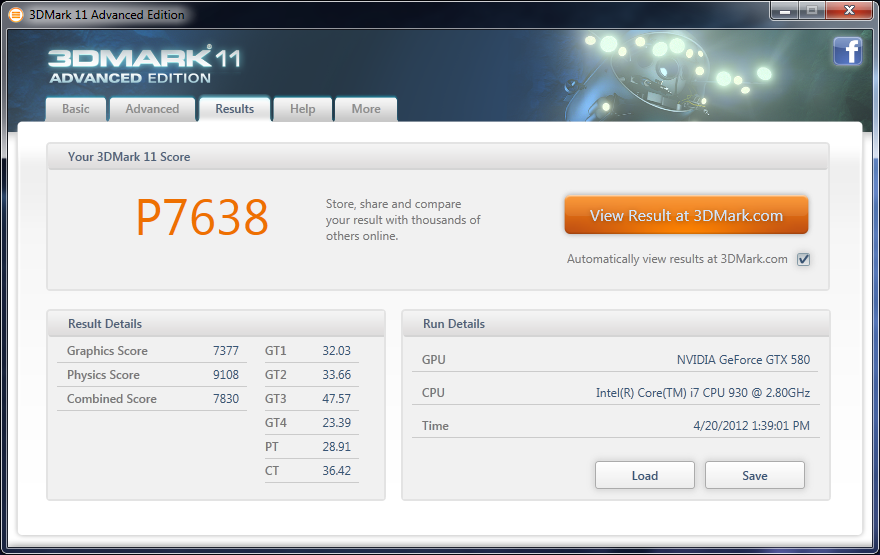Click the Store, share and compare description text
880x555 pixels.
[x=403, y=220]
